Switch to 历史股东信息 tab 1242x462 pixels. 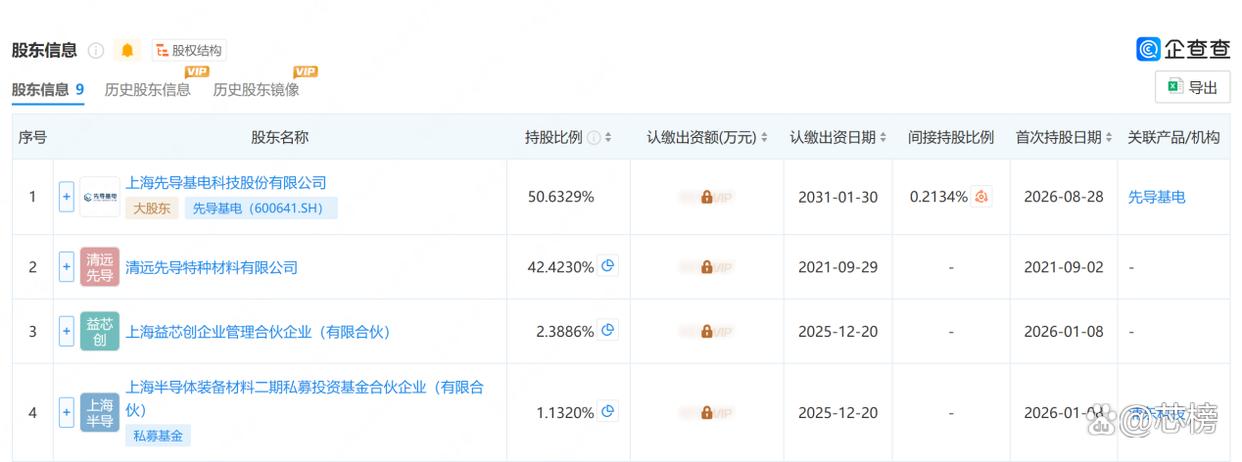(x=147, y=89)
